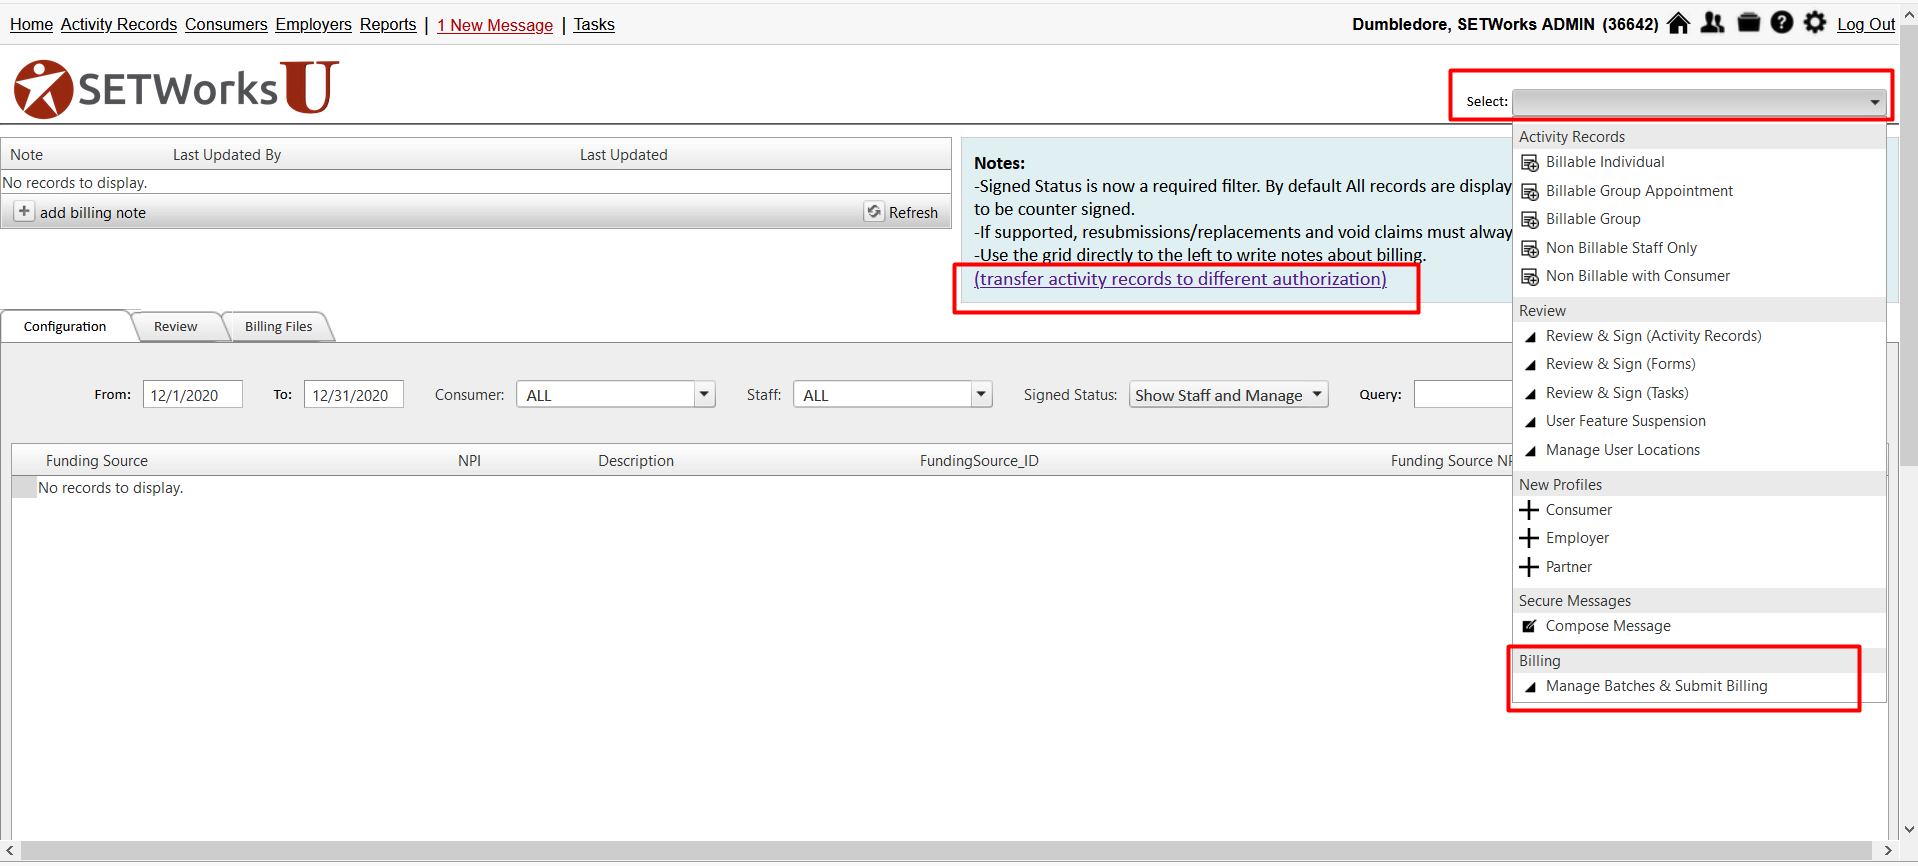Viewport: 1918px width, 866px height.
Task: Click the Billable Group Appointment record icon
Action: coord(1530,192)
